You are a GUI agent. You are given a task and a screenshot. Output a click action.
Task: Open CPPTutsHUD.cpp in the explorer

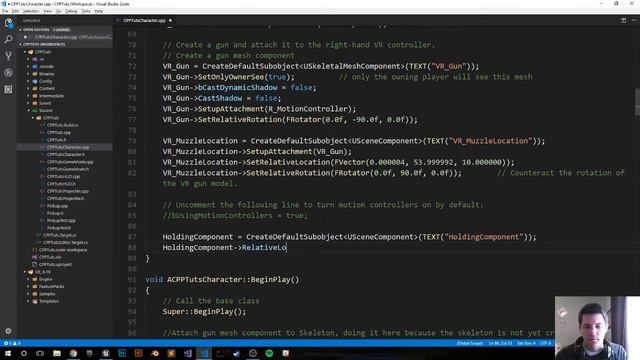click(63, 177)
